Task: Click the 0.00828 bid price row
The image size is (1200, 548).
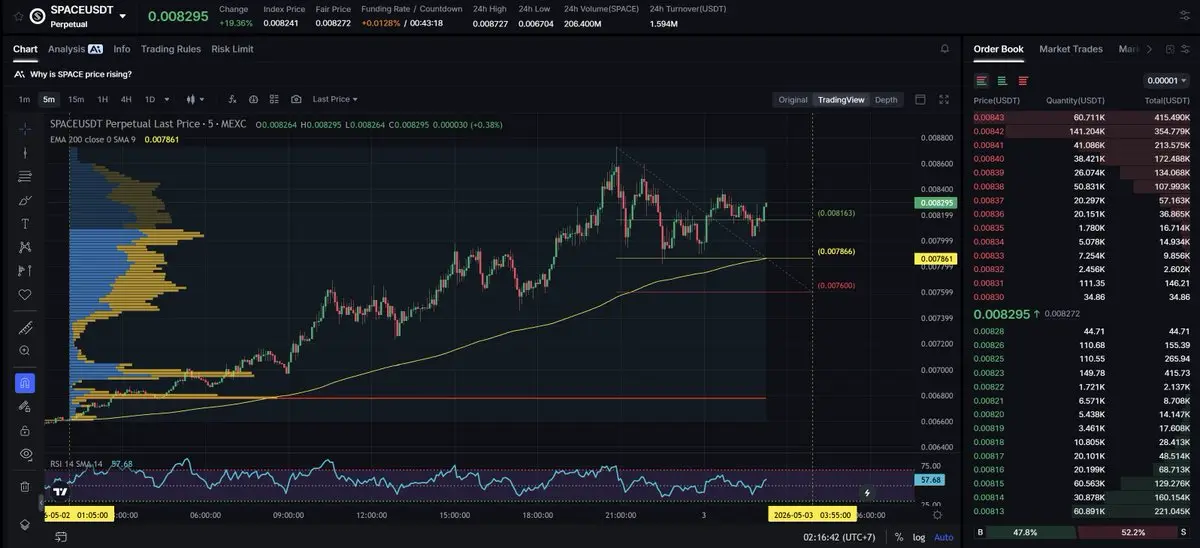Action: pyautogui.click(x=1081, y=331)
